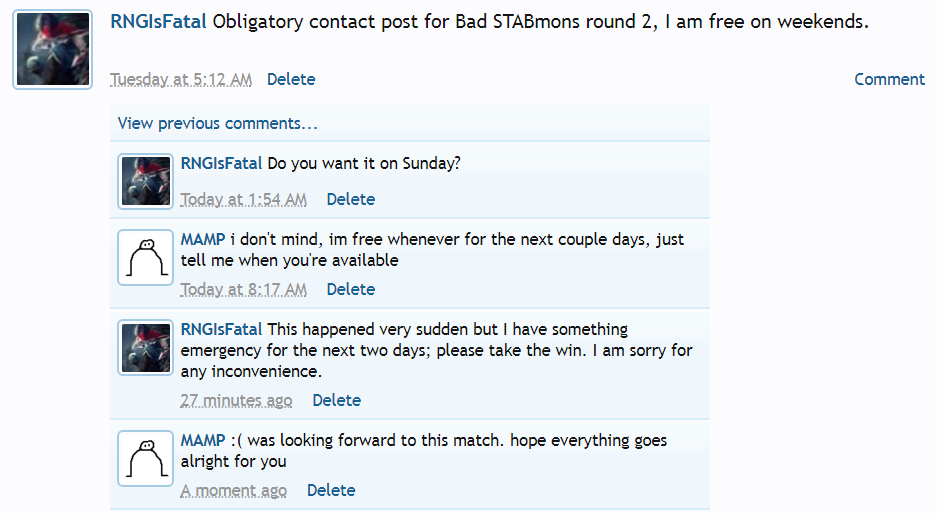Delete the 'please take the win' comment
This screenshot has height=513, width=937.
(337, 400)
